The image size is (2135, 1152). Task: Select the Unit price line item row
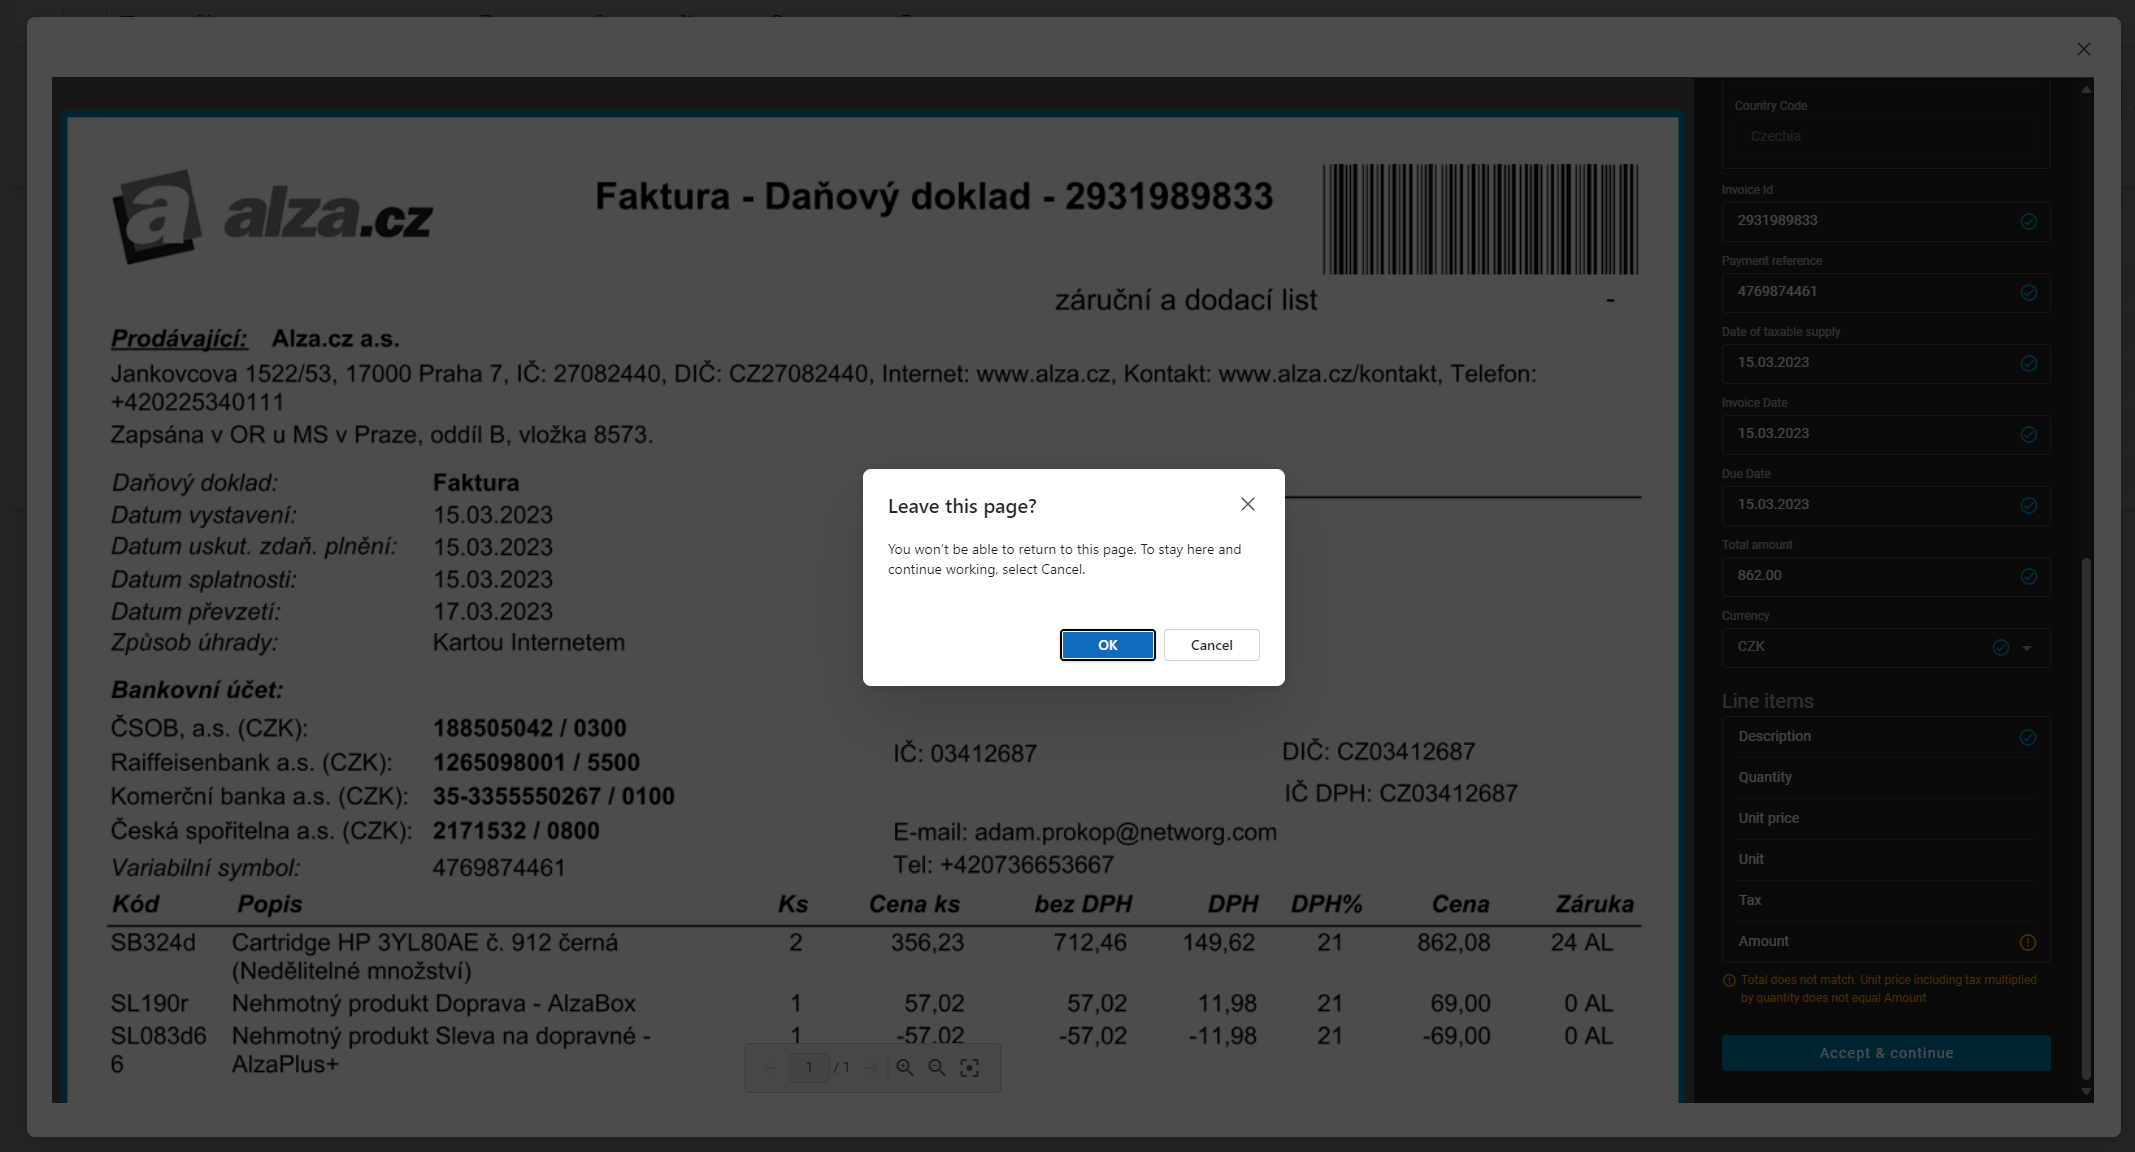(x=1886, y=819)
